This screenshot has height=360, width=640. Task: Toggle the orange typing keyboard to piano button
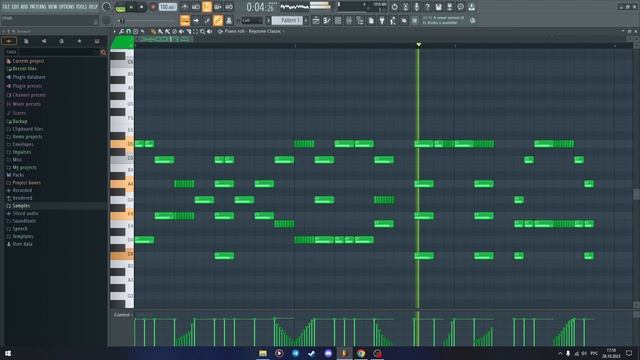click(185, 20)
